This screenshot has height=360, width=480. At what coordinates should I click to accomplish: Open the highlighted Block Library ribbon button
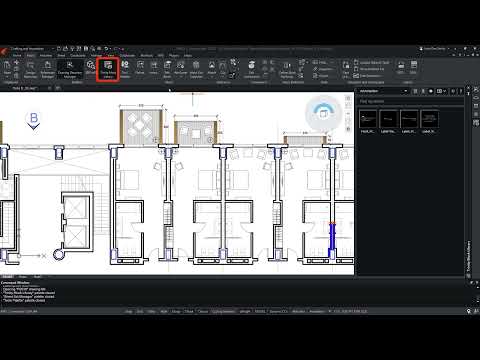[x=108, y=69]
